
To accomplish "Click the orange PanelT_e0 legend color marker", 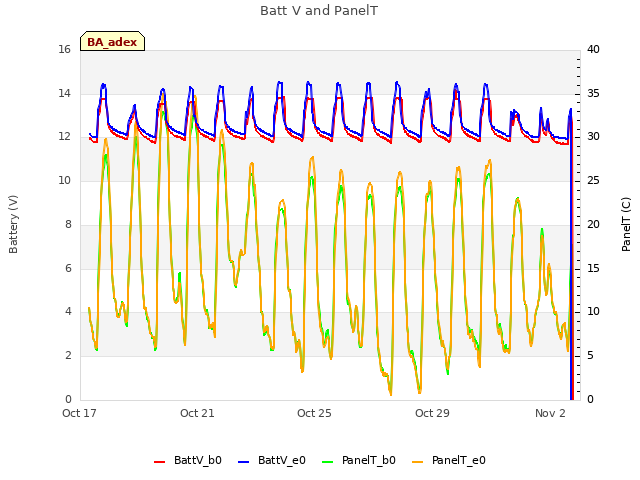I will [x=417, y=462].
